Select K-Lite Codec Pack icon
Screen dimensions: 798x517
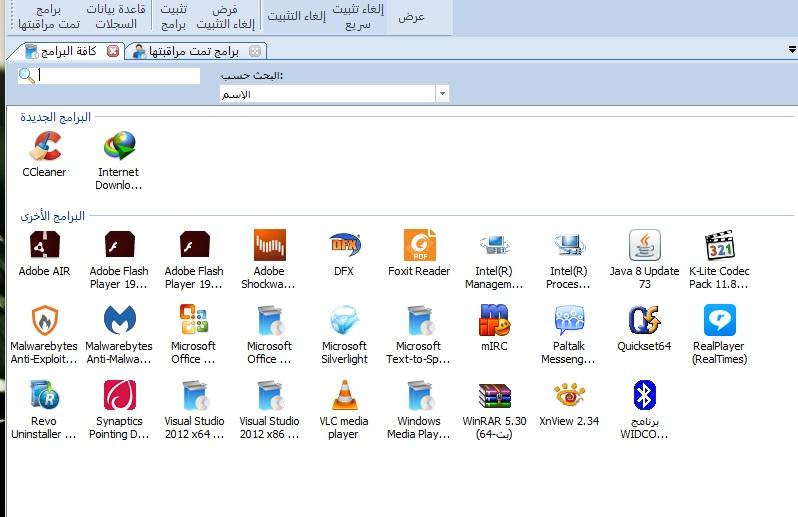click(720, 245)
